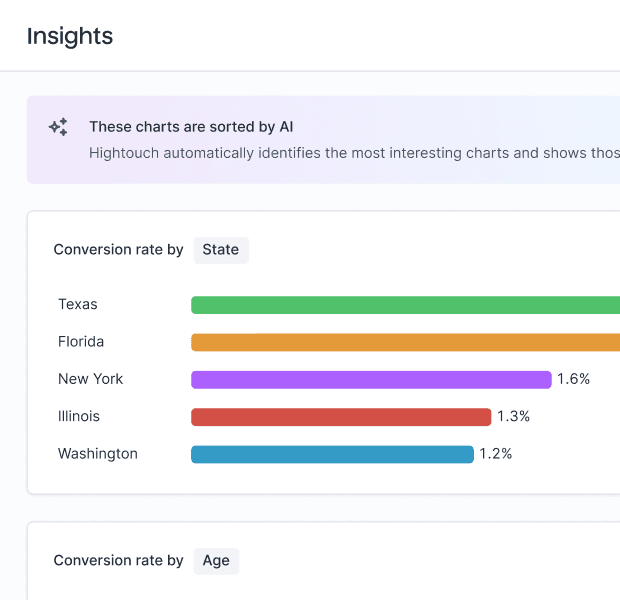This screenshot has height=600, width=620.
Task: Click the Washington row label
Action: click(98, 453)
